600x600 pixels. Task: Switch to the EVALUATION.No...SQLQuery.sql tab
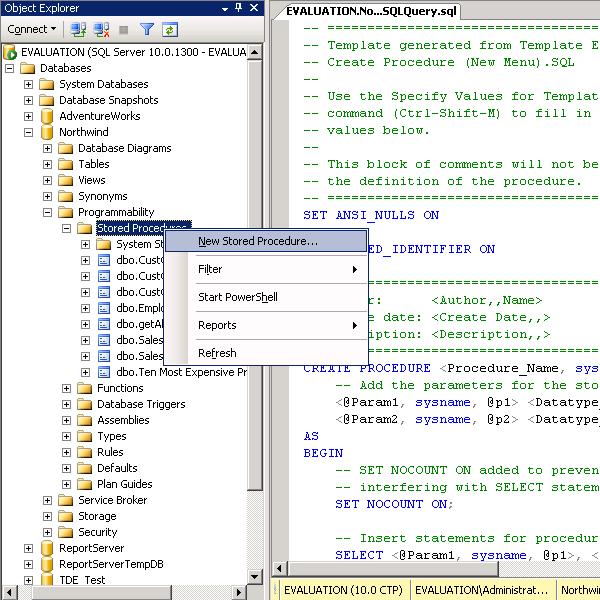(371, 11)
